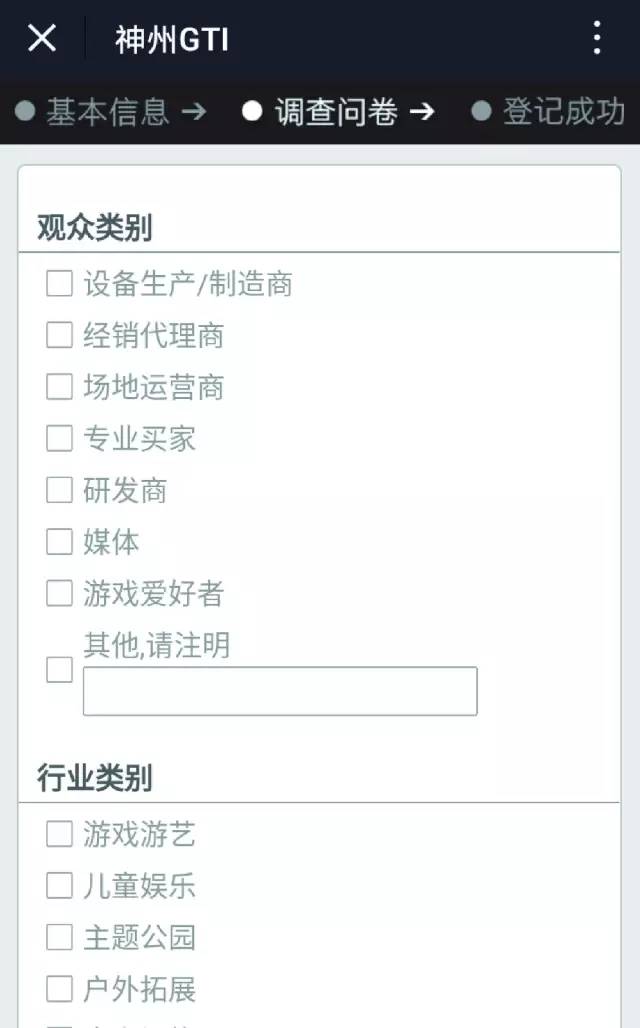Mark the 研发商 checkbox

(x=59, y=490)
